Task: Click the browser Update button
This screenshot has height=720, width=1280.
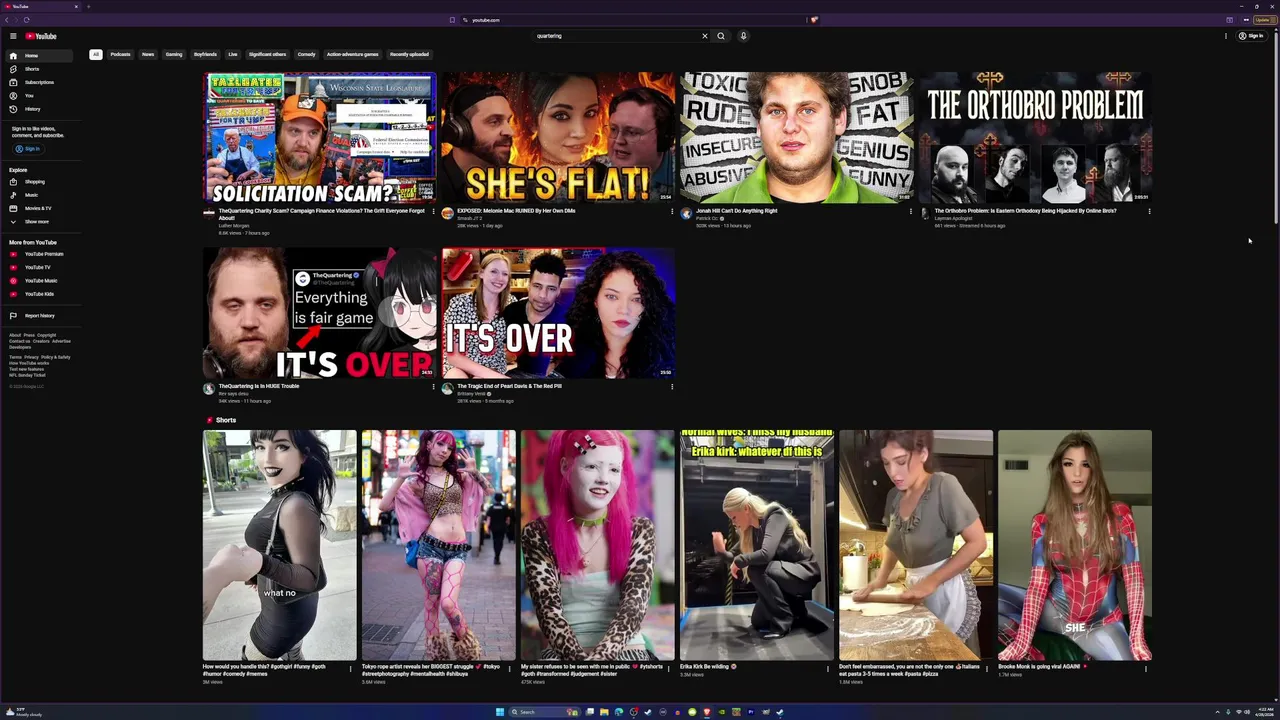Action: pos(1264,20)
